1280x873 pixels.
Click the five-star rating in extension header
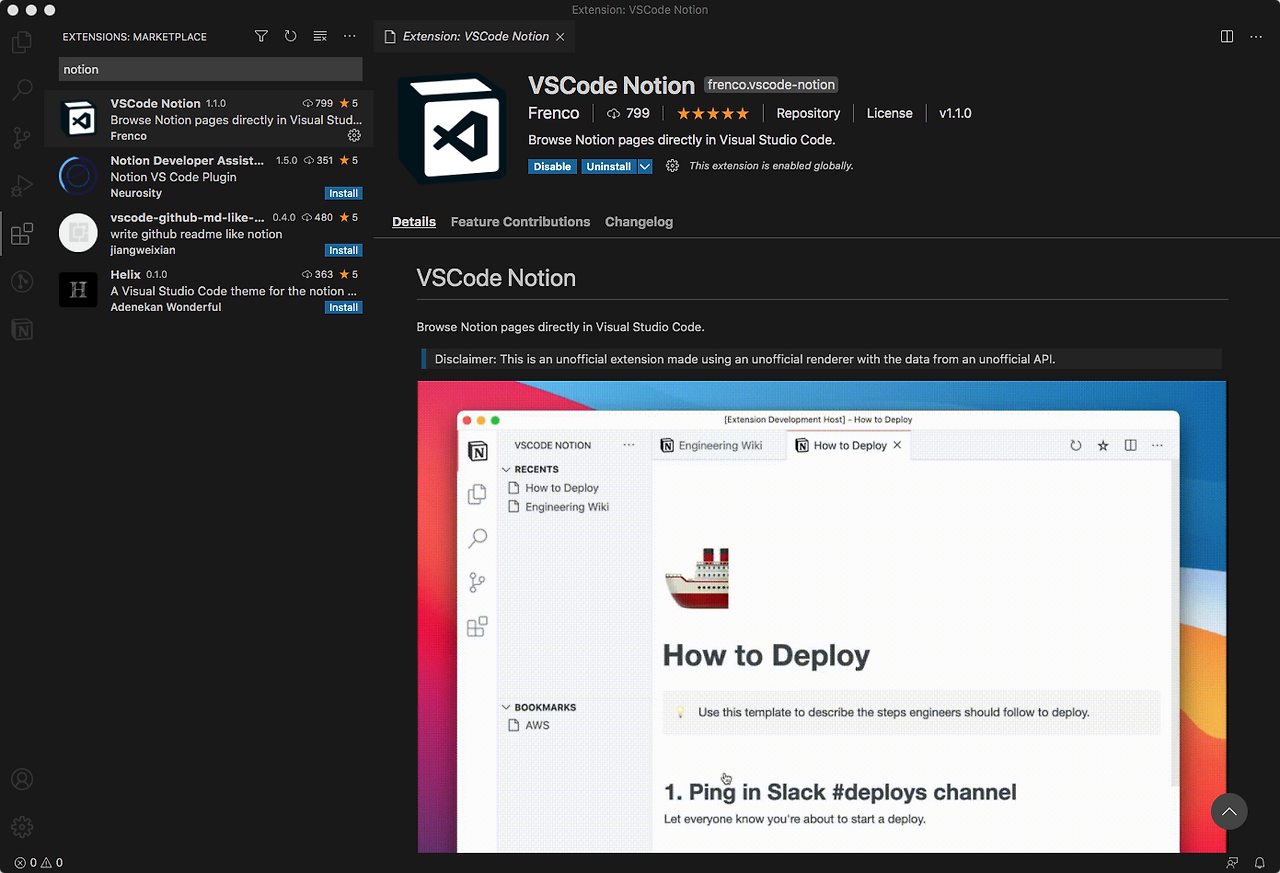[713, 113]
